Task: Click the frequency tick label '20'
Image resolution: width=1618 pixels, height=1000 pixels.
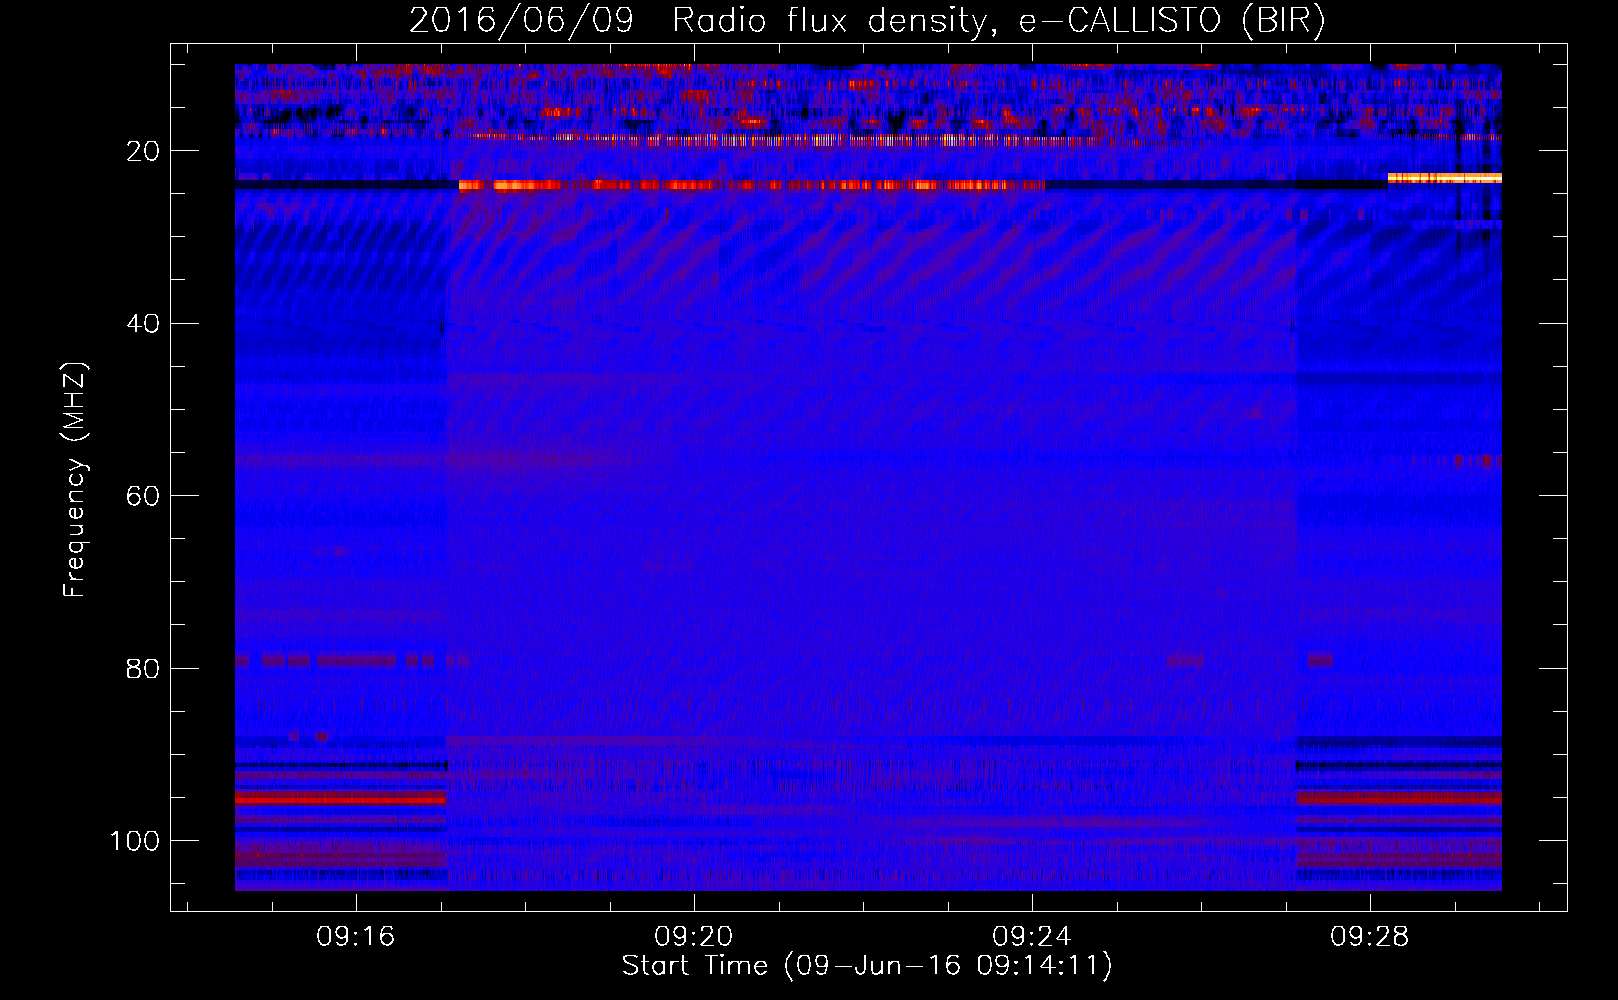Action: (x=143, y=152)
